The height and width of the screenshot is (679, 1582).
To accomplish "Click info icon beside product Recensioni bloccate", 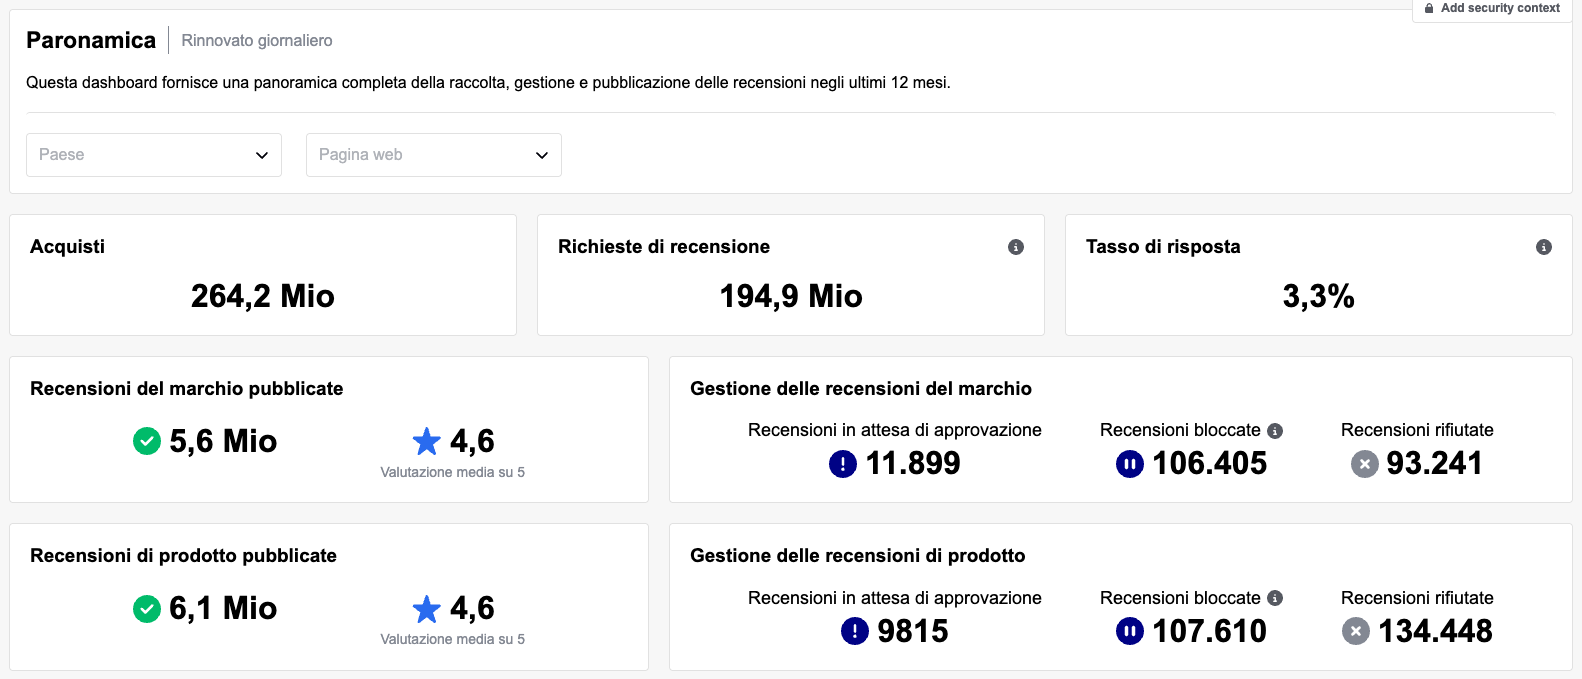I will pos(1275,598).
